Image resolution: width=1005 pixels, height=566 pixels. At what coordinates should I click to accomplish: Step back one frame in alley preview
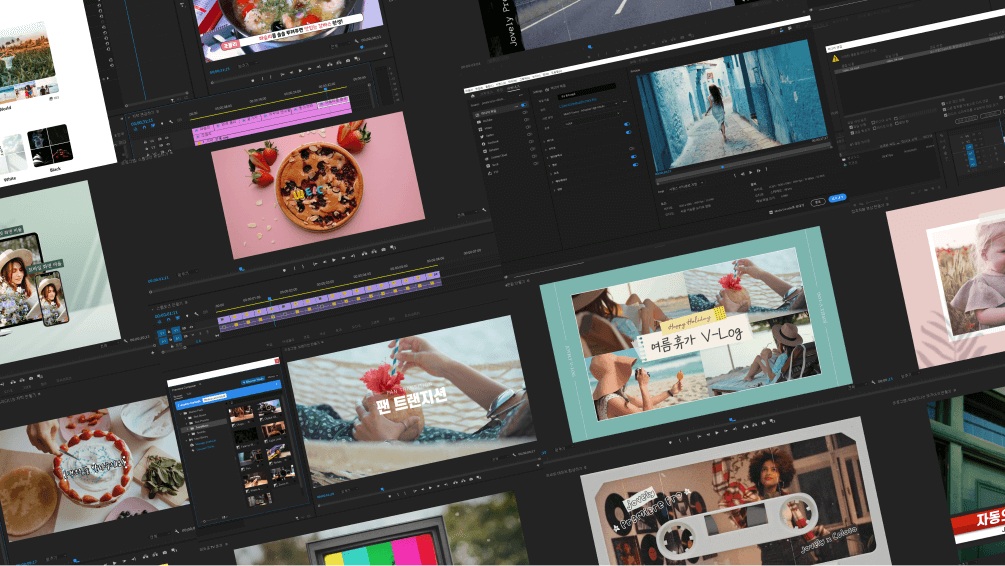pos(743,174)
